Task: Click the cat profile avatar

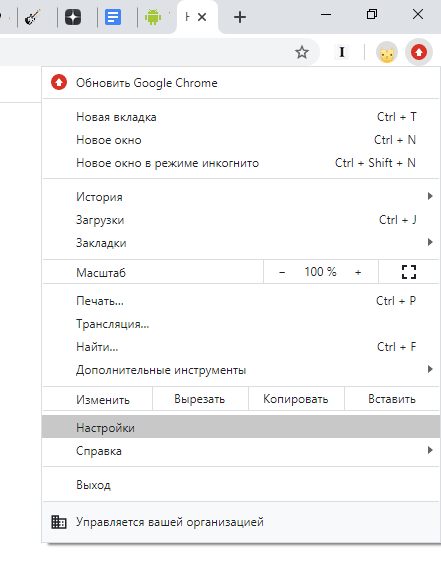Action: 386,53
